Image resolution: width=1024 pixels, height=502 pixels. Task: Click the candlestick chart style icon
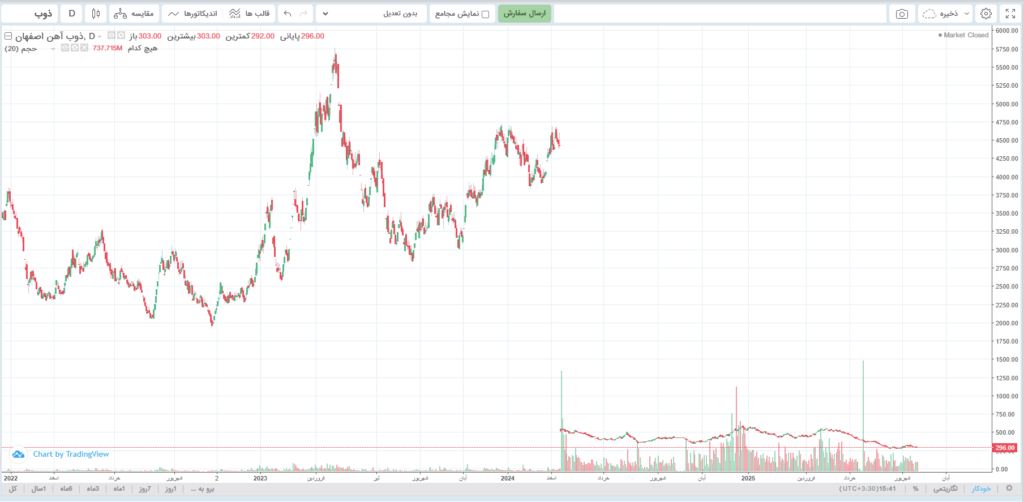[x=95, y=14]
